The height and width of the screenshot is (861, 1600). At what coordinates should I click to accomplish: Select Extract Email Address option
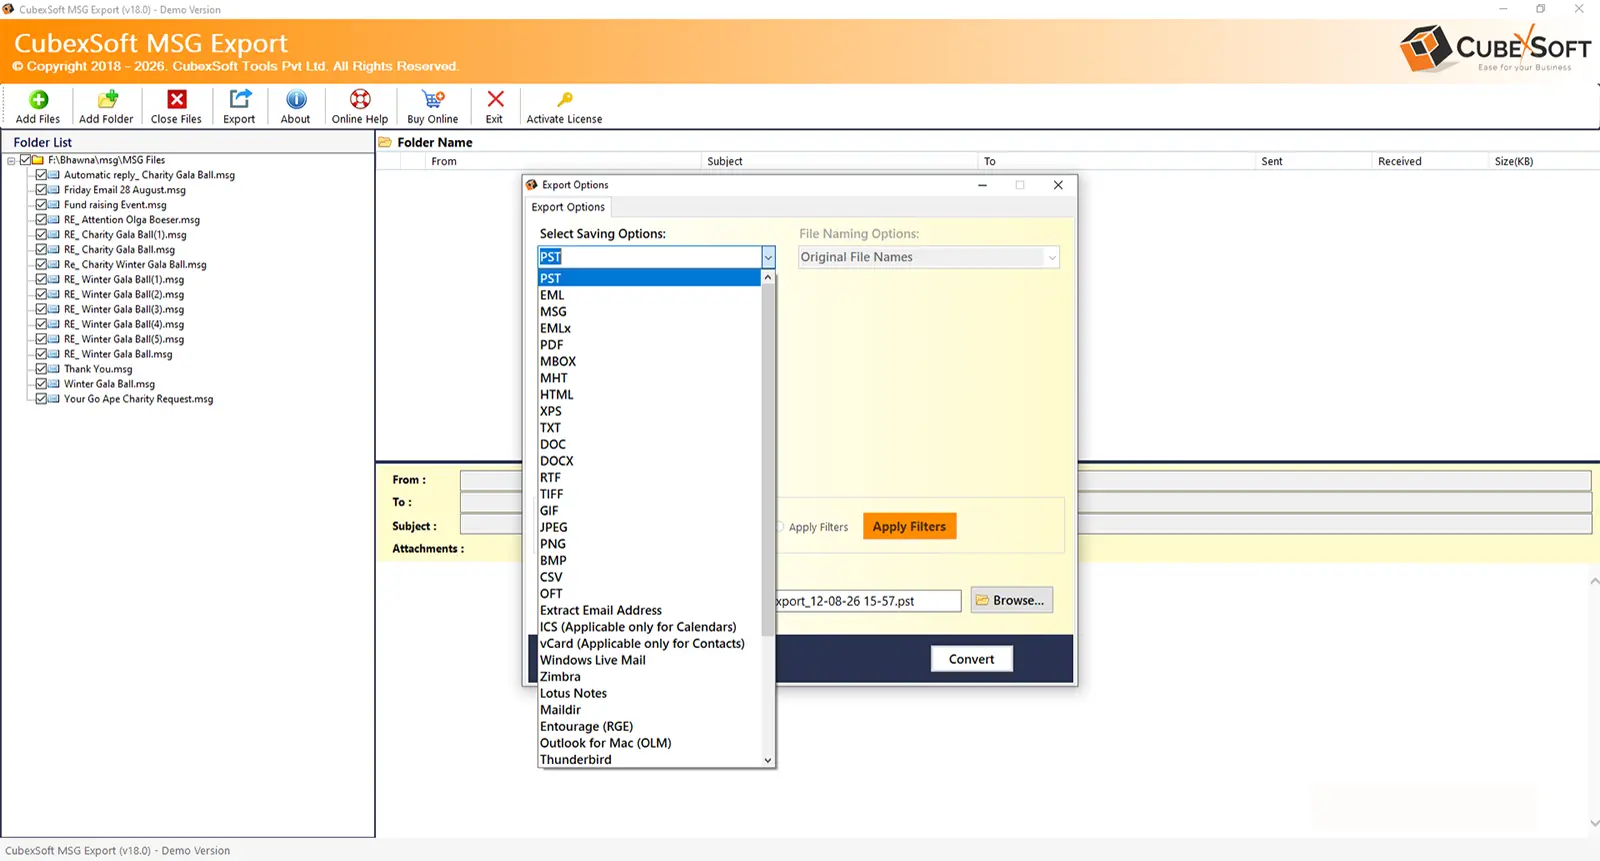(x=649, y=610)
